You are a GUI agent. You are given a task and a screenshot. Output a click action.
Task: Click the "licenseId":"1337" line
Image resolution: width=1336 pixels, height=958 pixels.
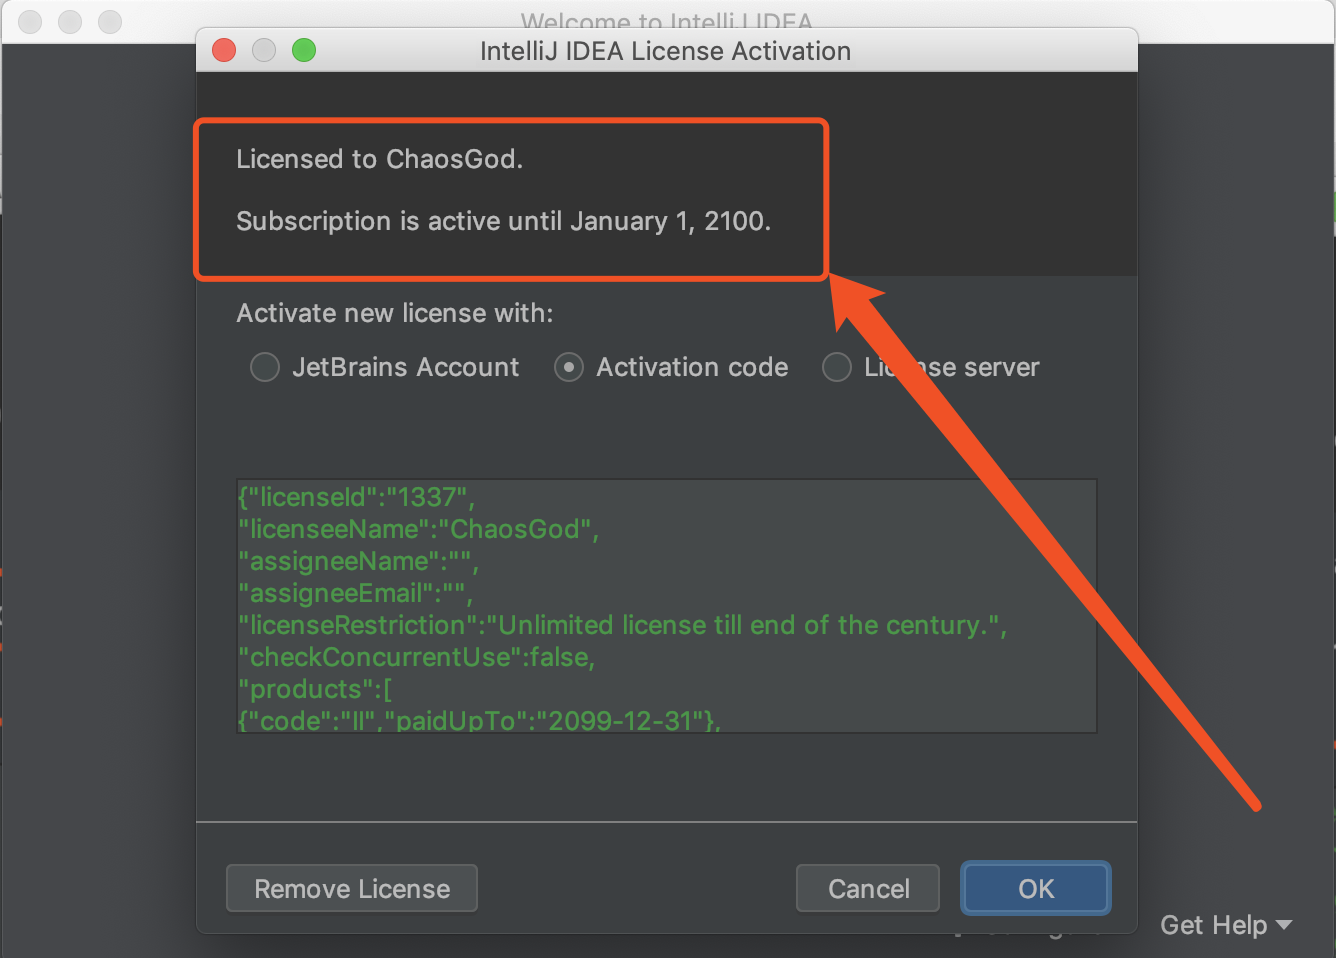[x=356, y=497]
